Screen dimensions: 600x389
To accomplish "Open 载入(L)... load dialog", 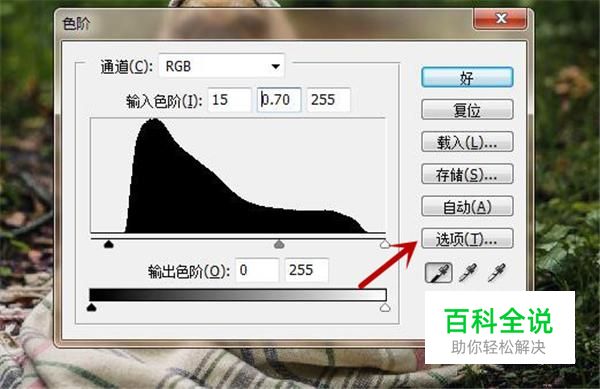I will tap(467, 142).
